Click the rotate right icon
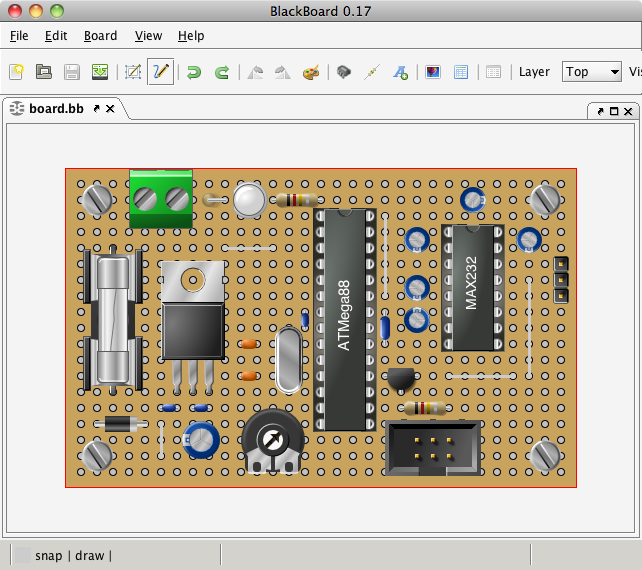The image size is (642, 570). [x=283, y=72]
